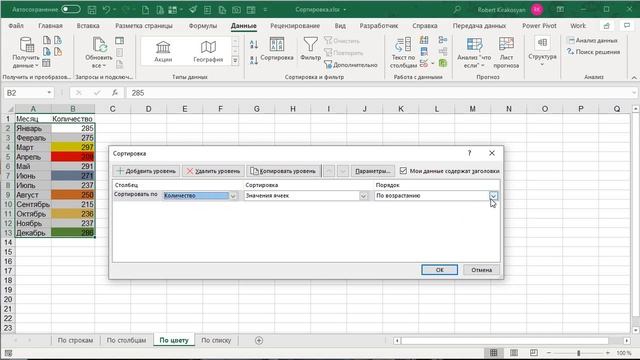Click the Save icon in title bar
Image resolution: width=640 pixels, height=360 pixels.
tap(92, 9)
